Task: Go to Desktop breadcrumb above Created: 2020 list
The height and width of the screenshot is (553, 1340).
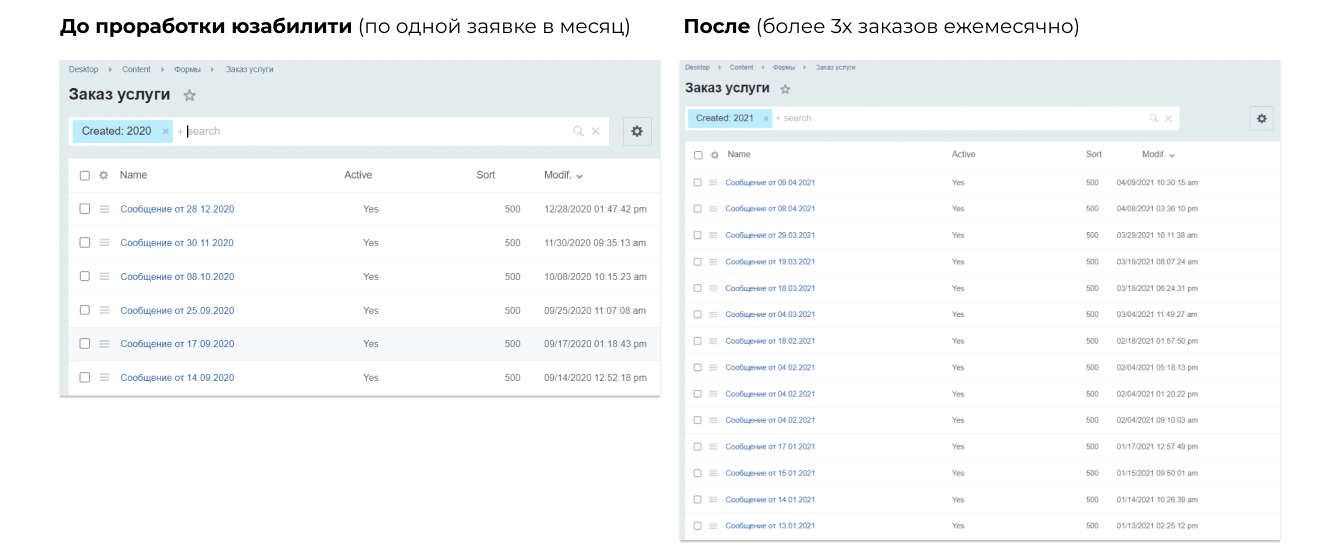Action: [x=84, y=70]
